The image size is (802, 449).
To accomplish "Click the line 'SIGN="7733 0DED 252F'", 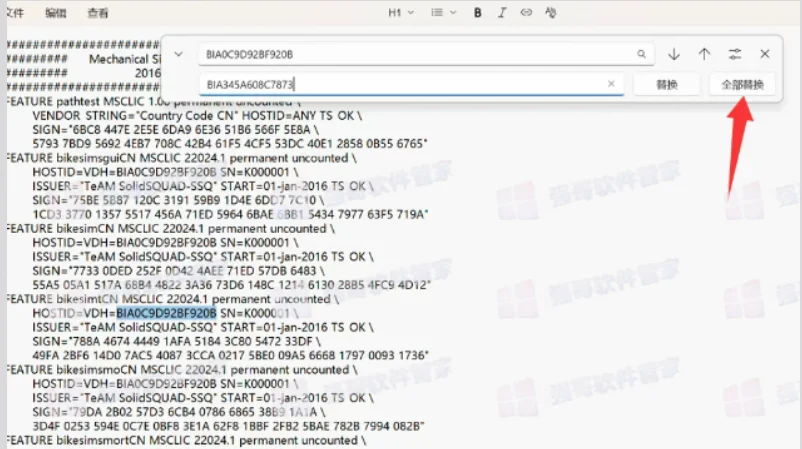I will point(178,271).
